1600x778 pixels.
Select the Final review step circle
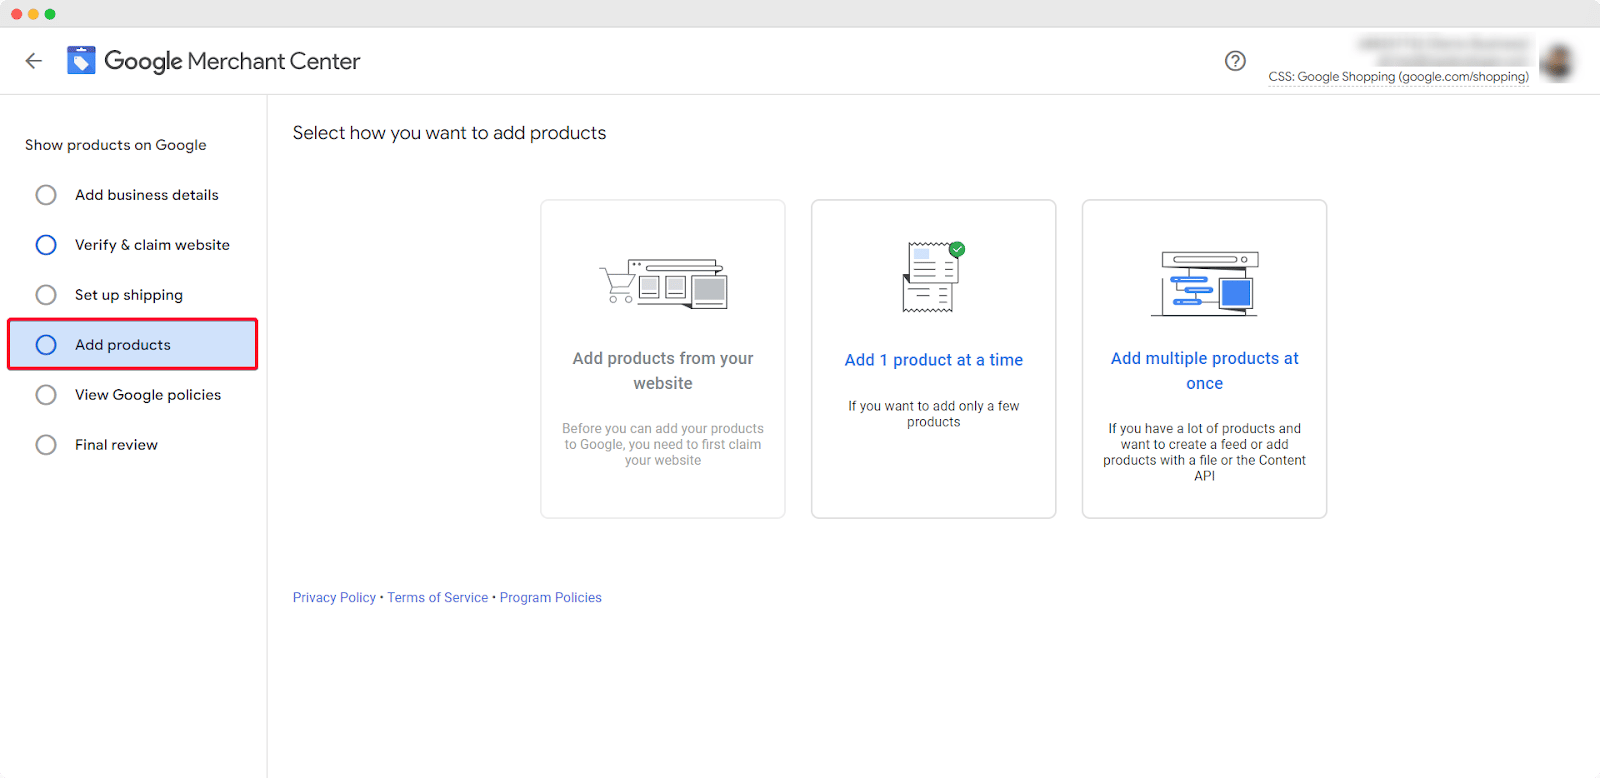(46, 445)
